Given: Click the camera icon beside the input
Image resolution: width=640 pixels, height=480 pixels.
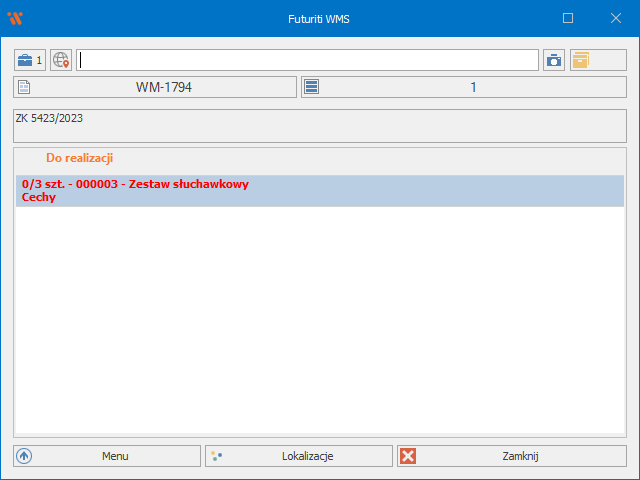Looking at the screenshot, I should point(554,60).
